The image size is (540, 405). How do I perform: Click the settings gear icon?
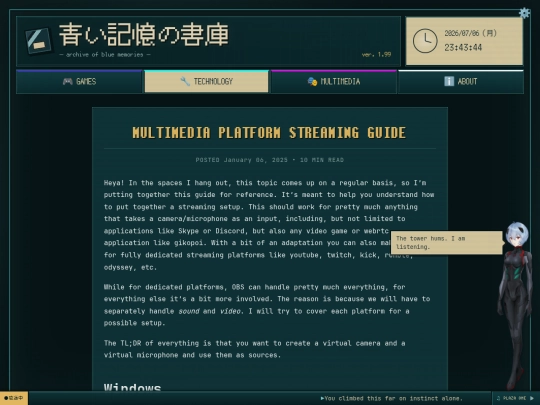[x=524, y=13]
